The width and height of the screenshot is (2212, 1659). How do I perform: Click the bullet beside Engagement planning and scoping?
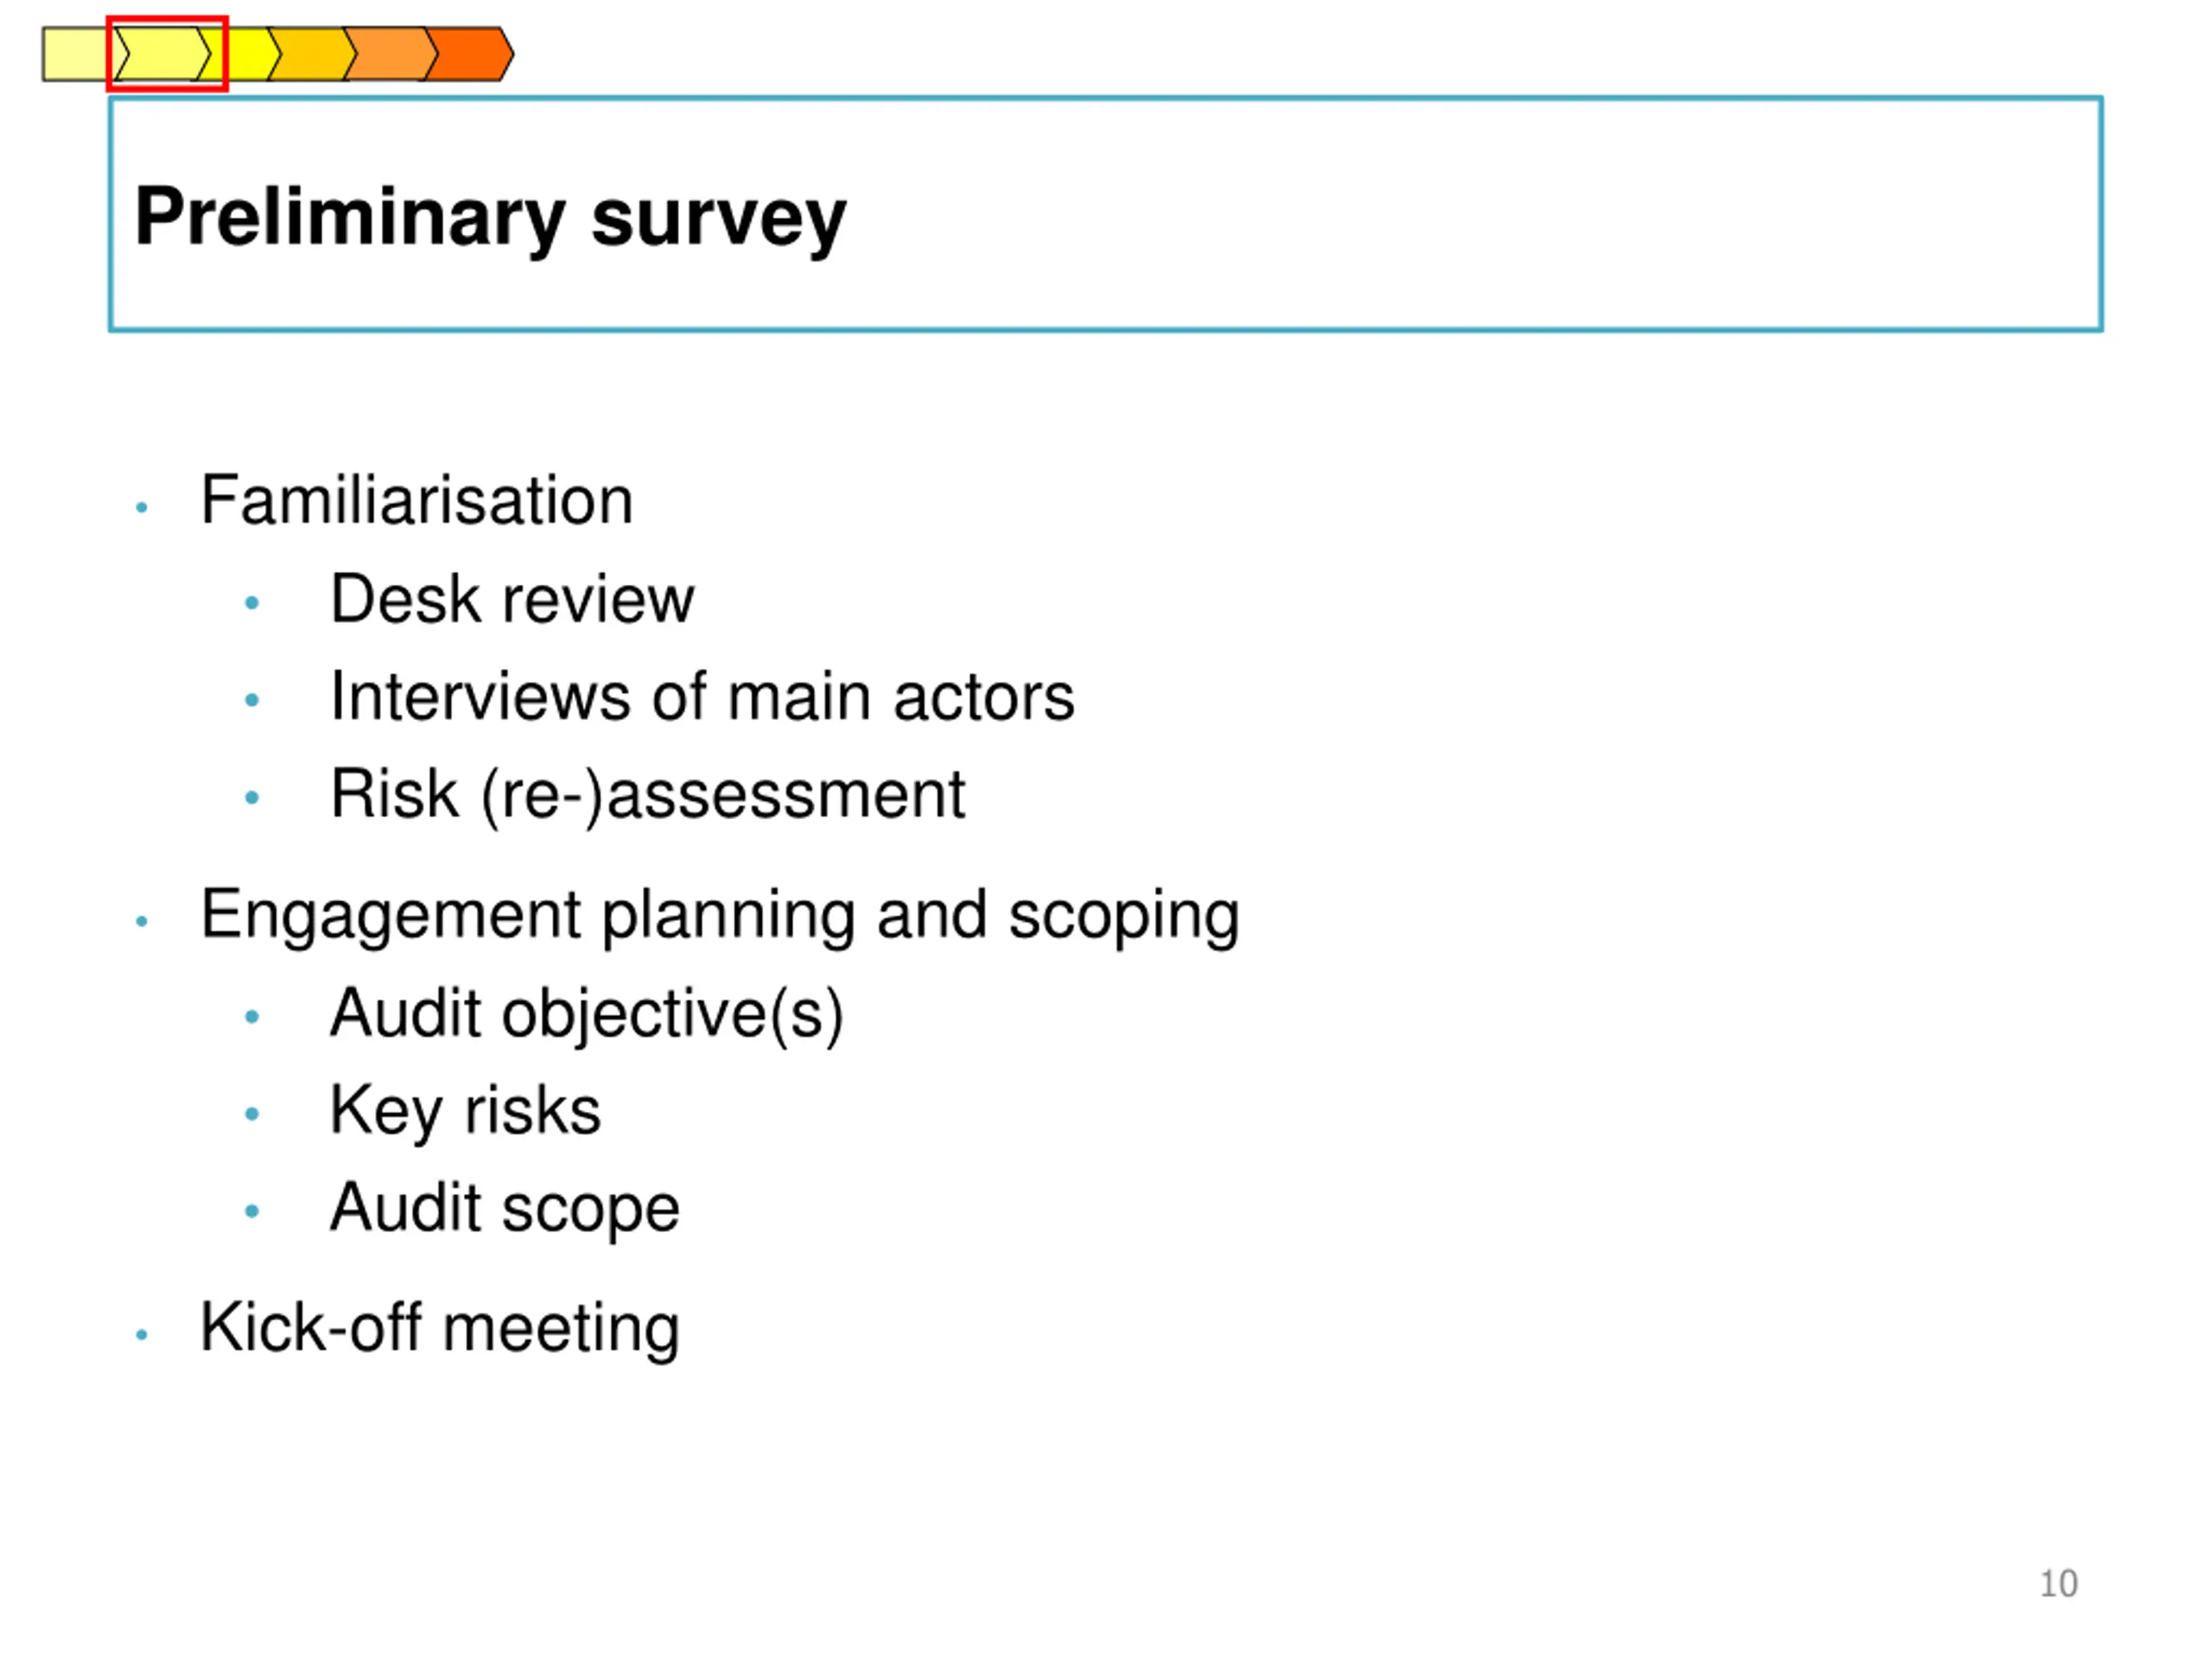coord(142,921)
